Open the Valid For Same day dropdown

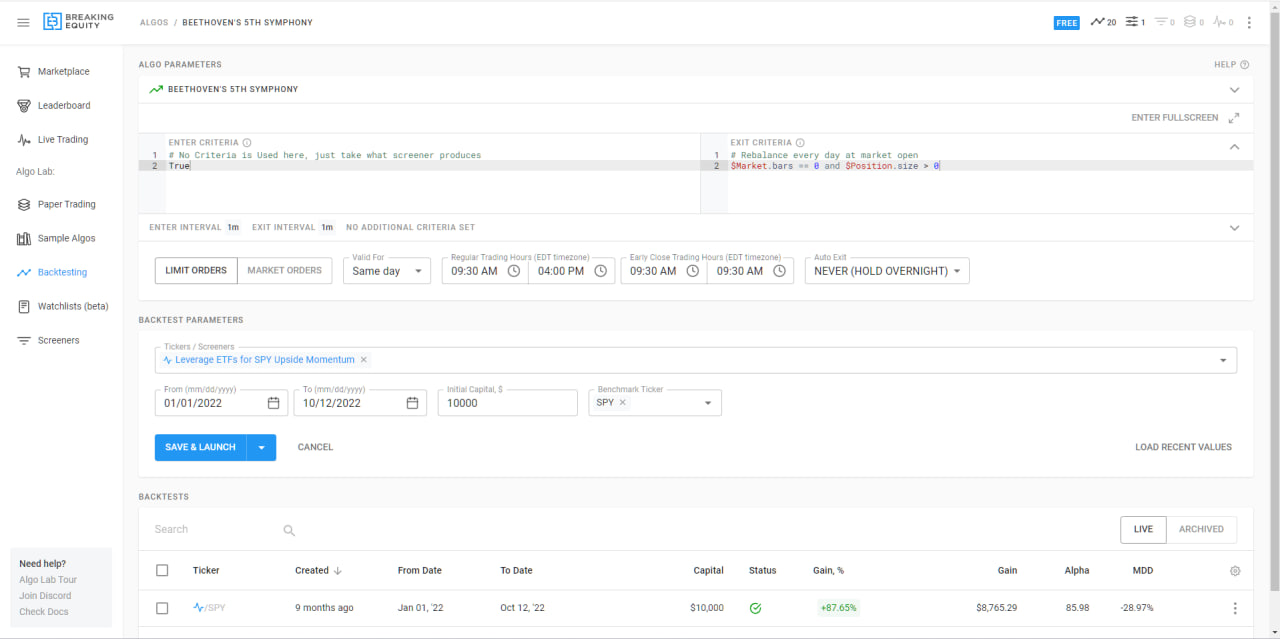click(x=387, y=271)
